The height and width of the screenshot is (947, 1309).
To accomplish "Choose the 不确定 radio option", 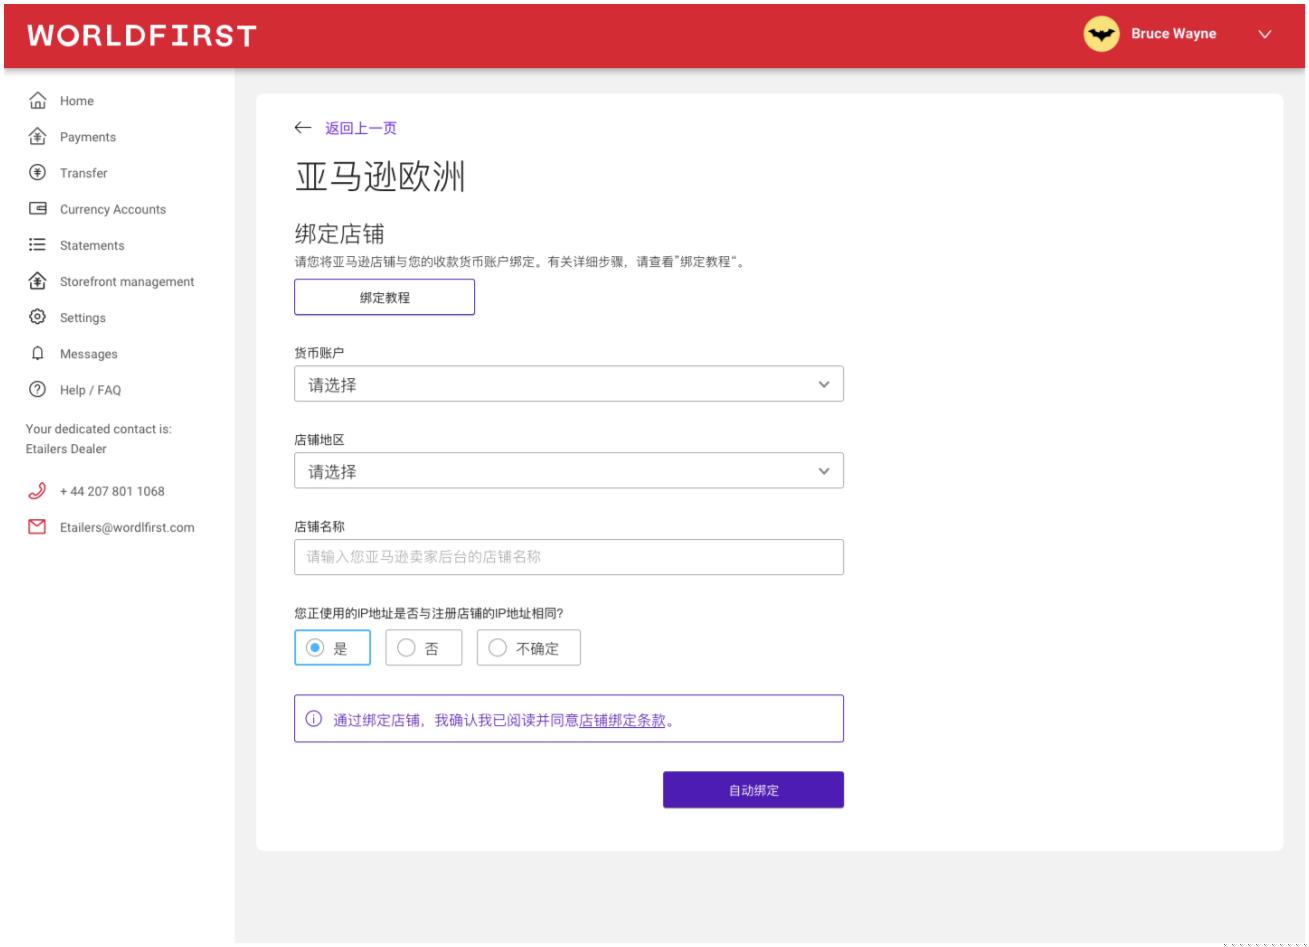I will coord(497,648).
